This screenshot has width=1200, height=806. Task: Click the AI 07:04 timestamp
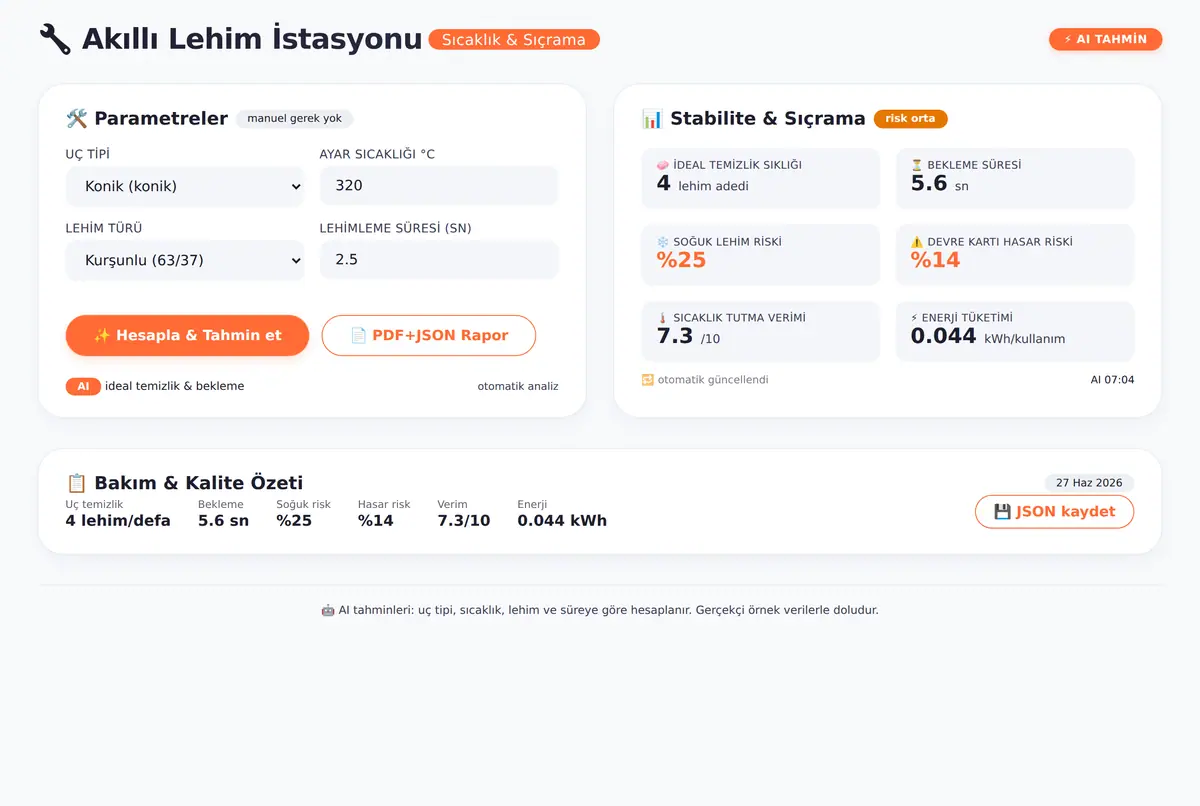[1112, 380]
